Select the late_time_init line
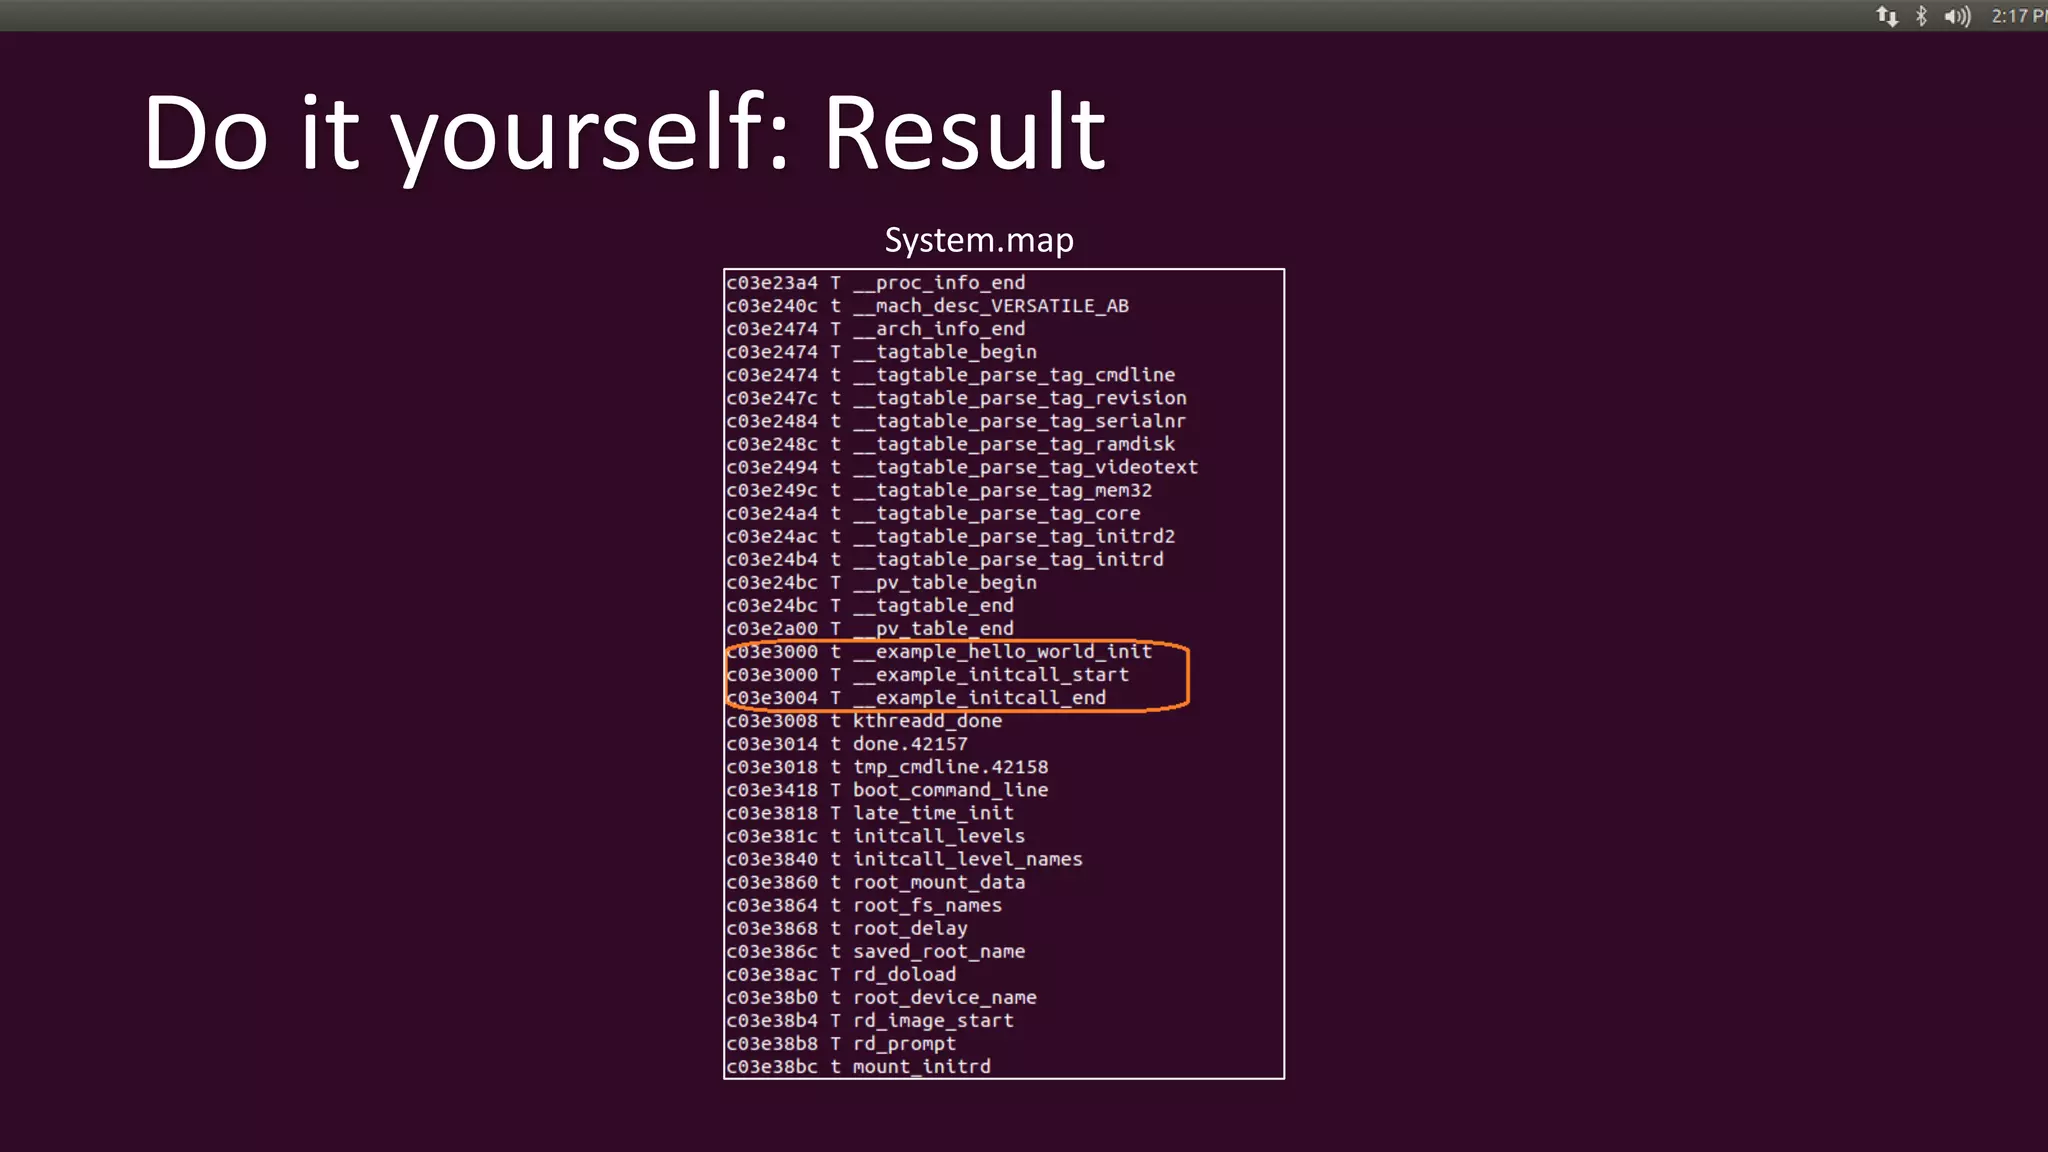The height and width of the screenshot is (1152, 2048). point(870,813)
